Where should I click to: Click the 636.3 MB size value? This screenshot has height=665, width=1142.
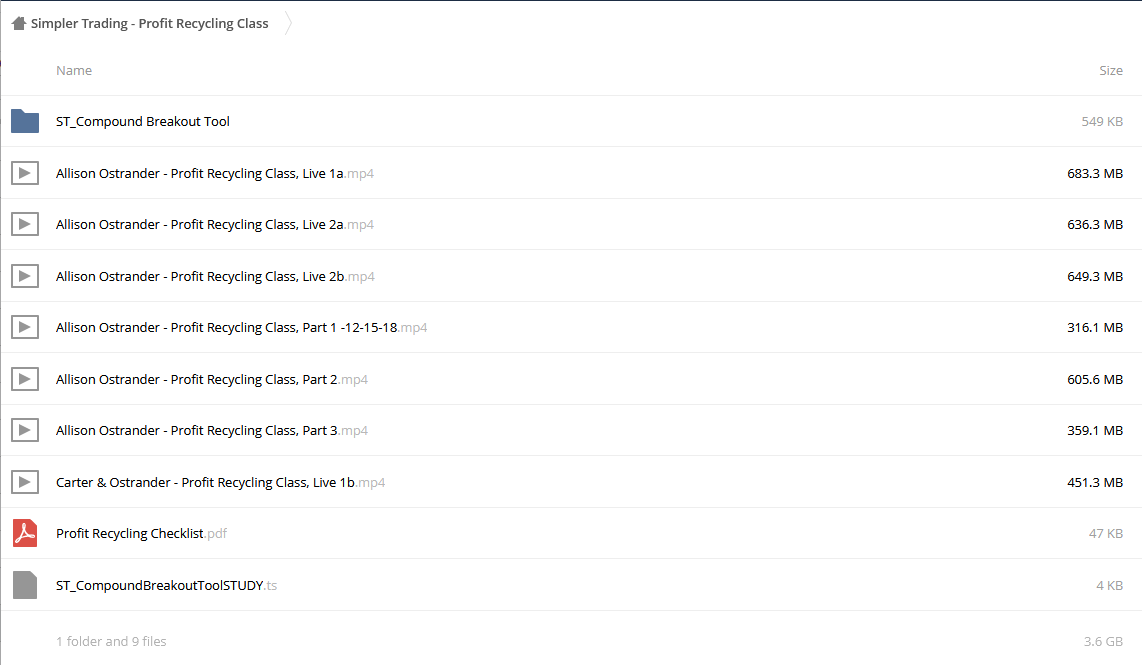click(x=1095, y=224)
